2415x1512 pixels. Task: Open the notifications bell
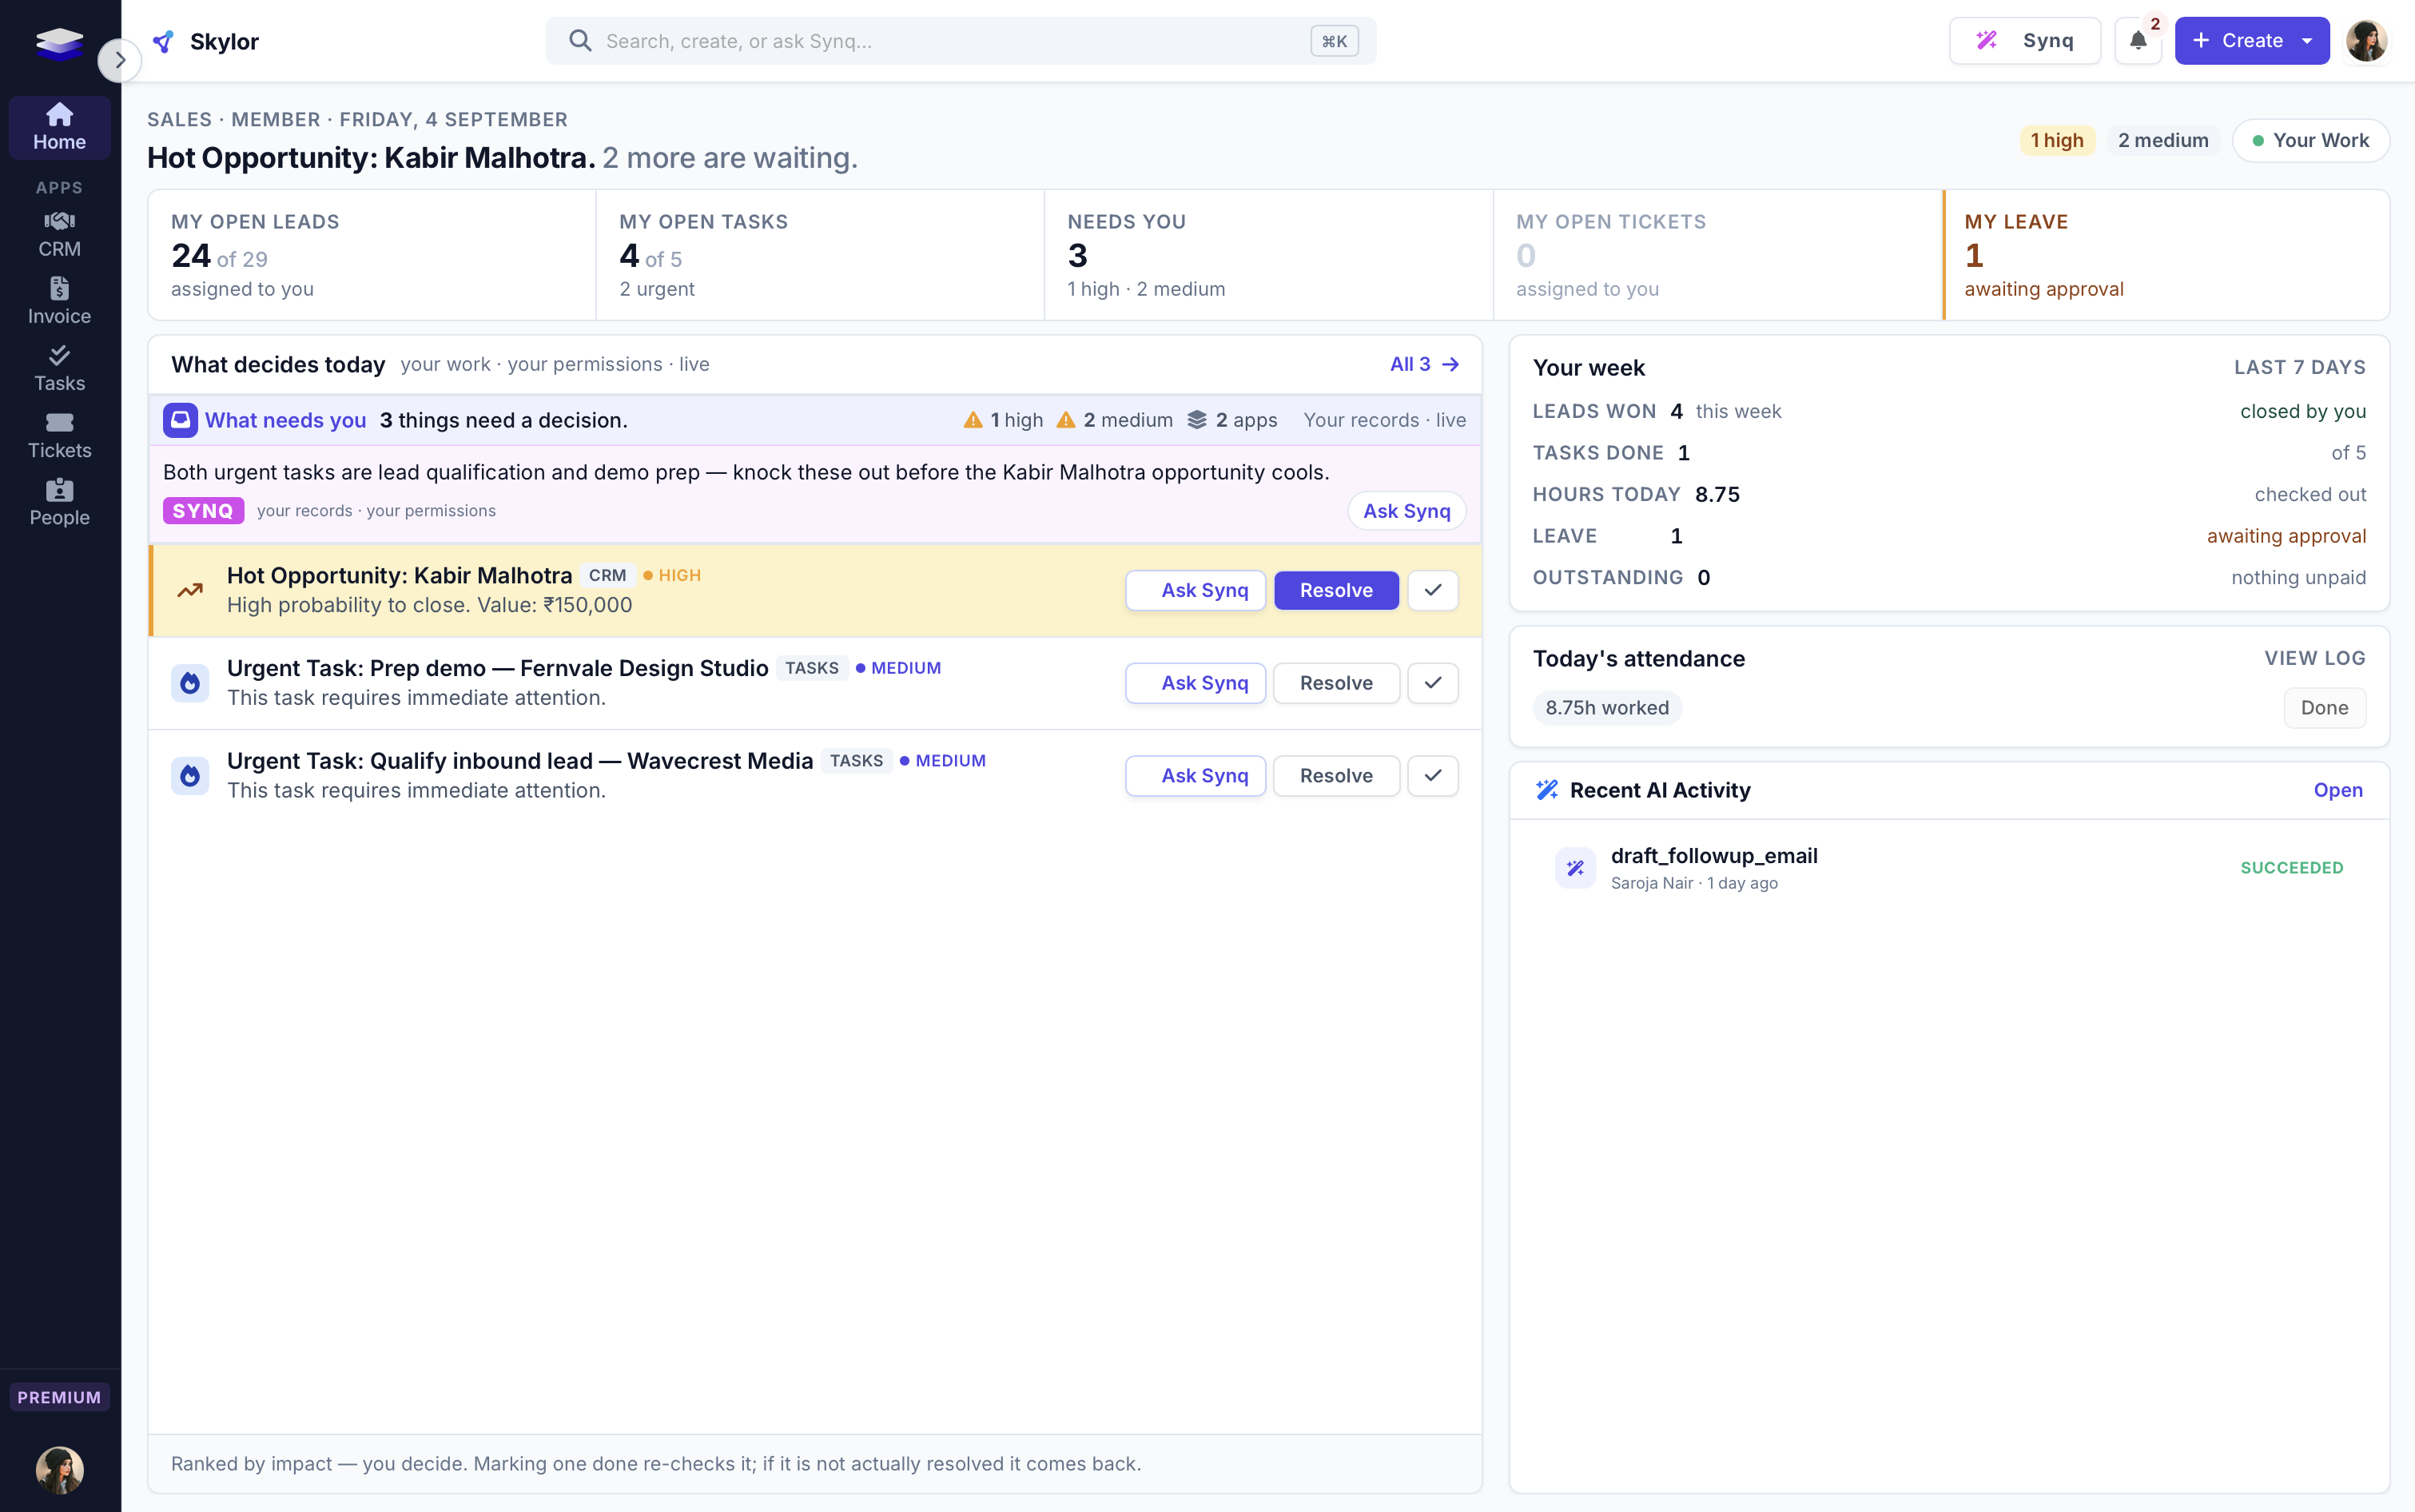coord(2138,41)
